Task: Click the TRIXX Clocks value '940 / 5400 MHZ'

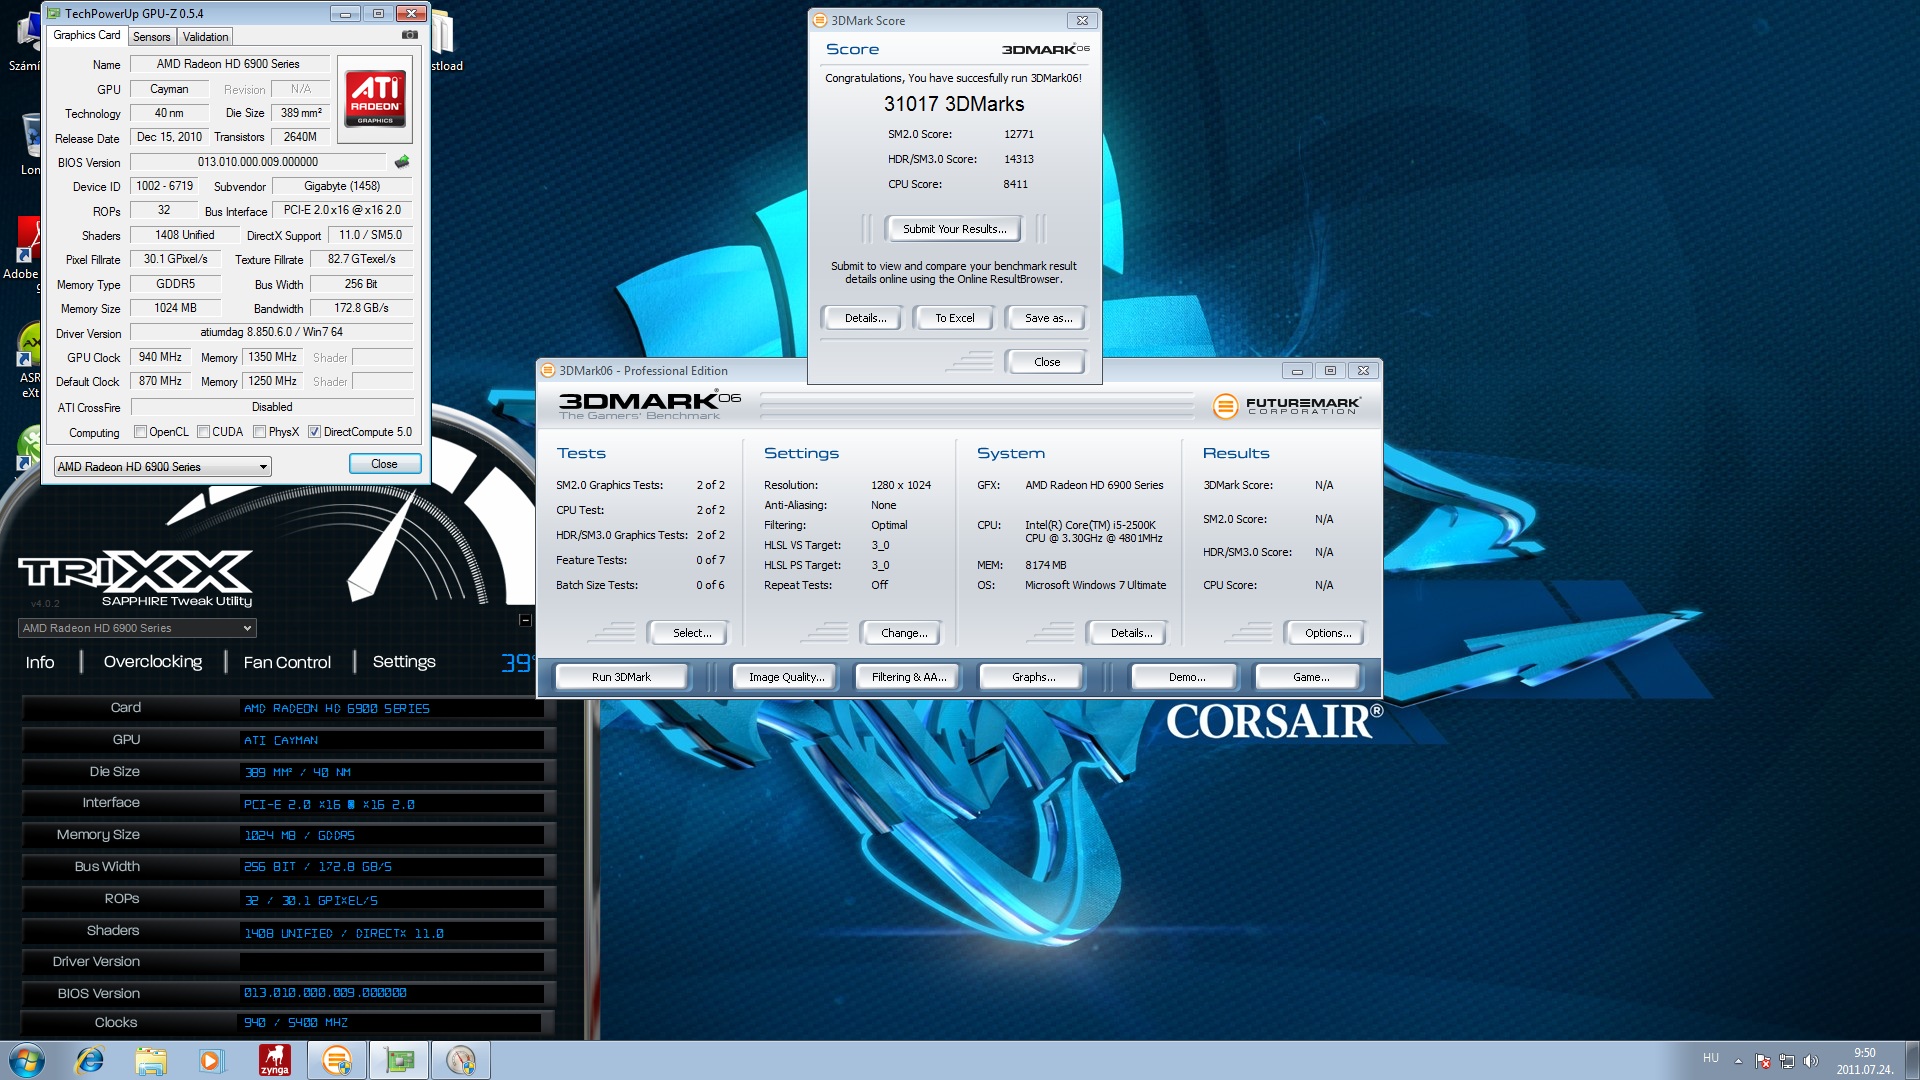Action: 296,1023
